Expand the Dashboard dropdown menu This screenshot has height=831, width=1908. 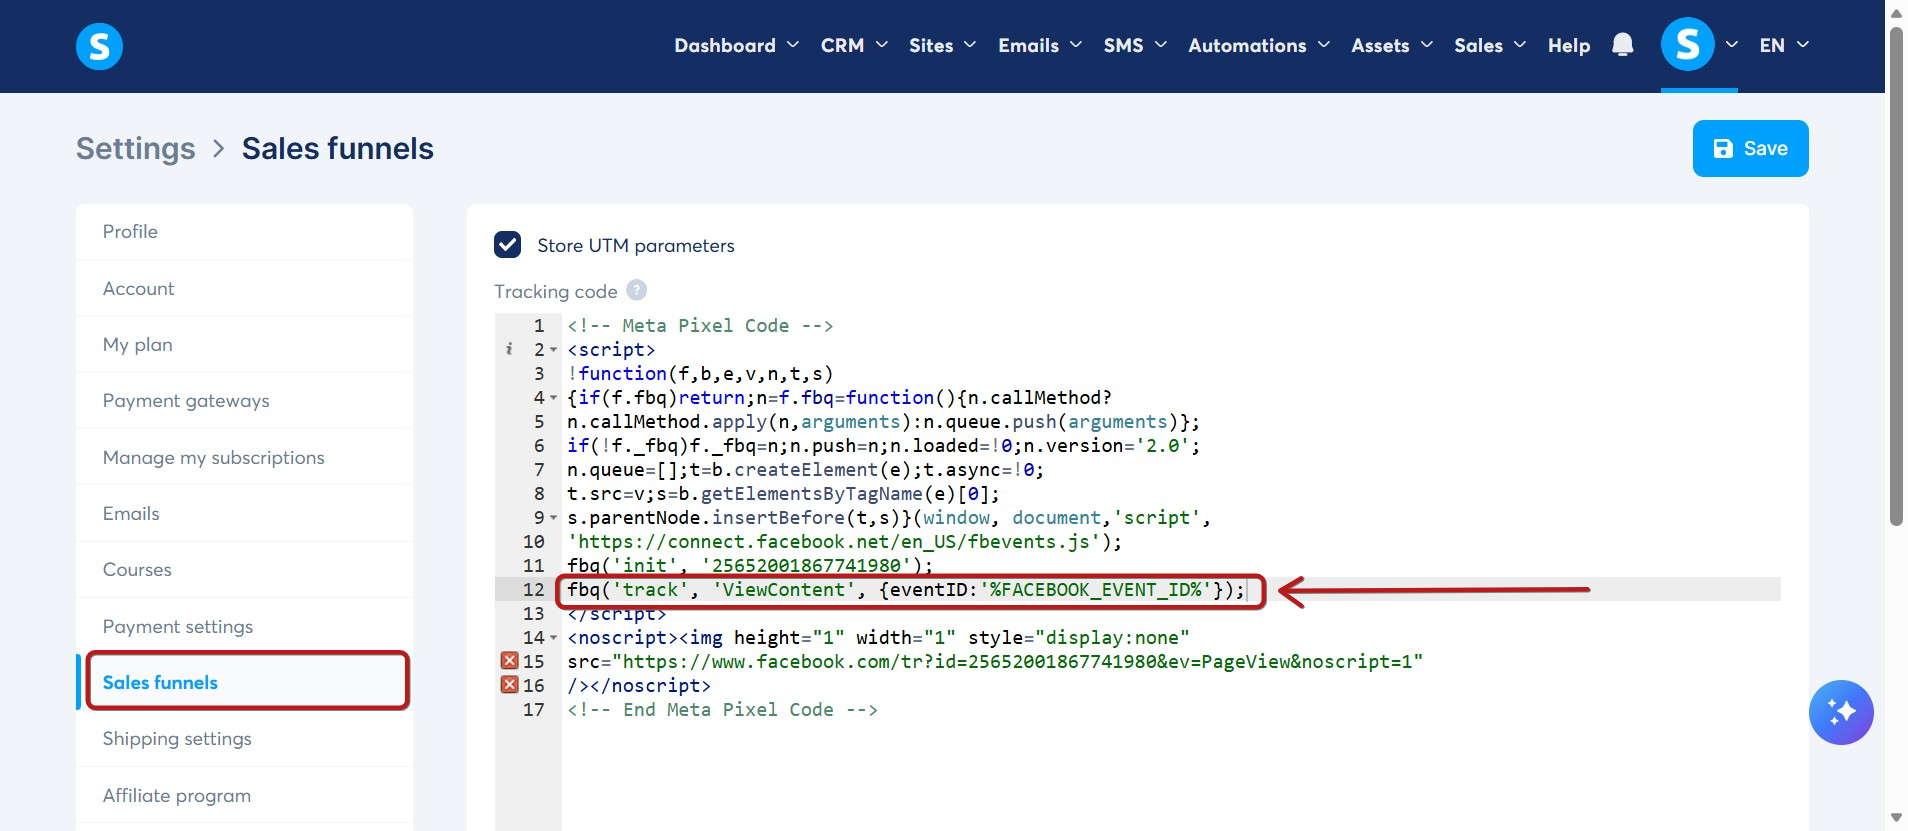736,45
